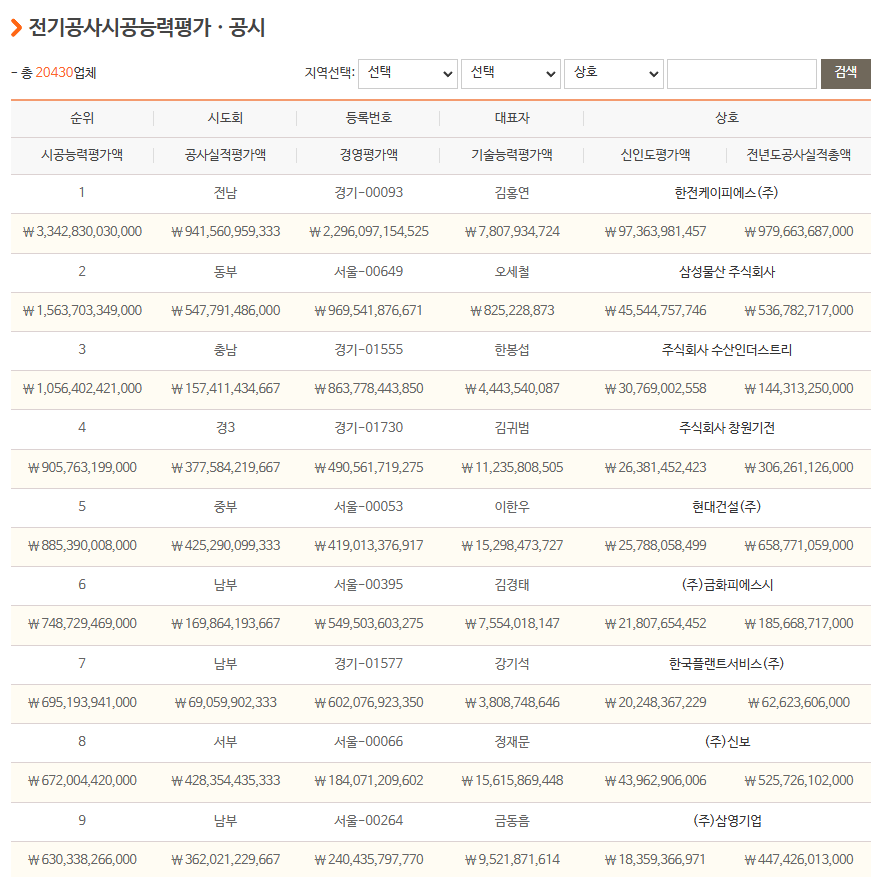887x877 pixels.
Task: Click the orange arrow icon beside page title
Action: pyautogui.click(x=16, y=27)
